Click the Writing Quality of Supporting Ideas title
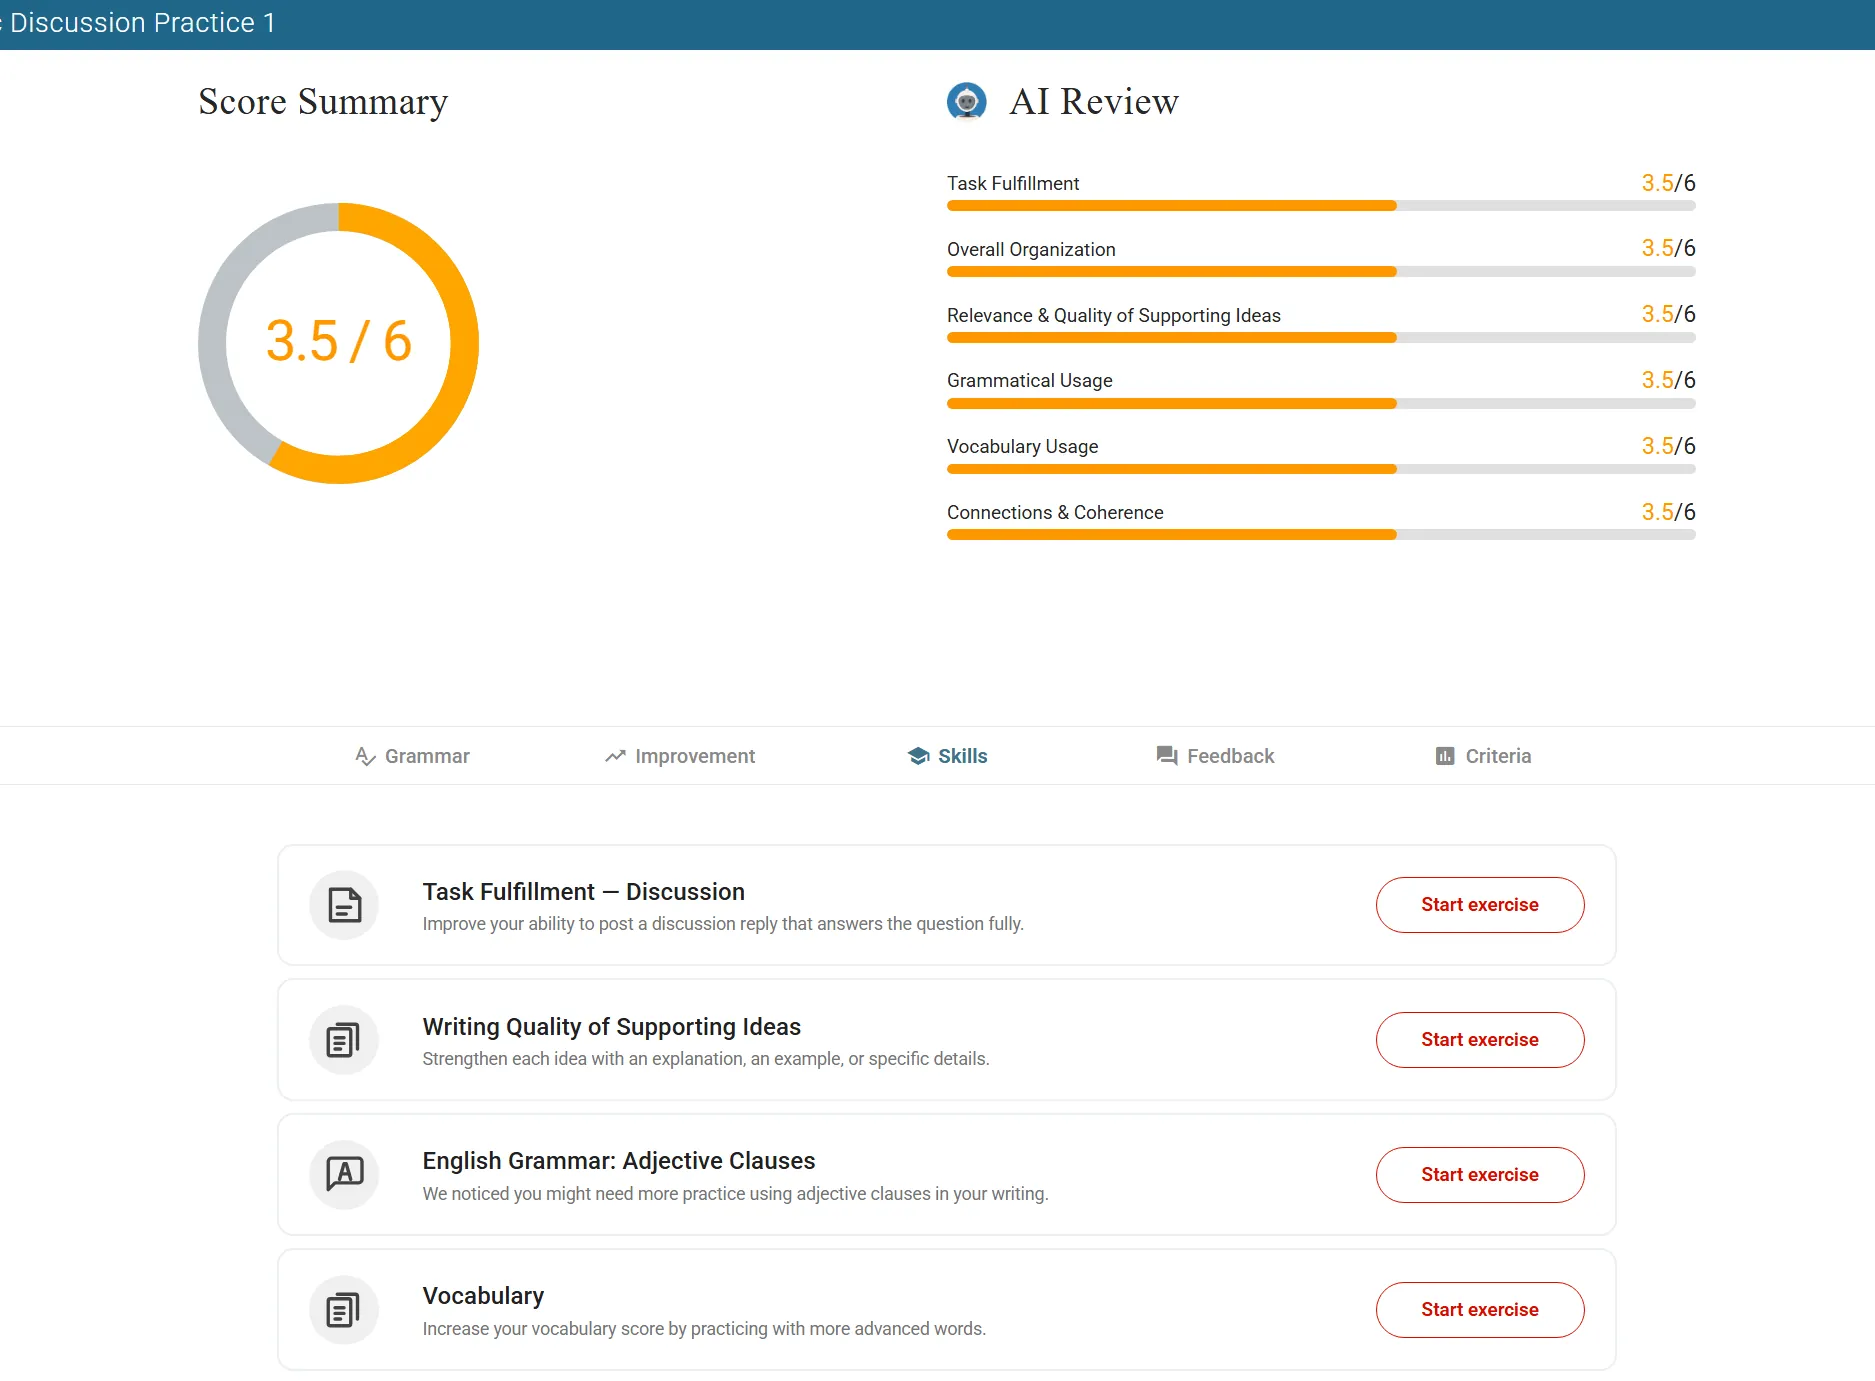This screenshot has width=1875, height=1381. (x=611, y=1027)
